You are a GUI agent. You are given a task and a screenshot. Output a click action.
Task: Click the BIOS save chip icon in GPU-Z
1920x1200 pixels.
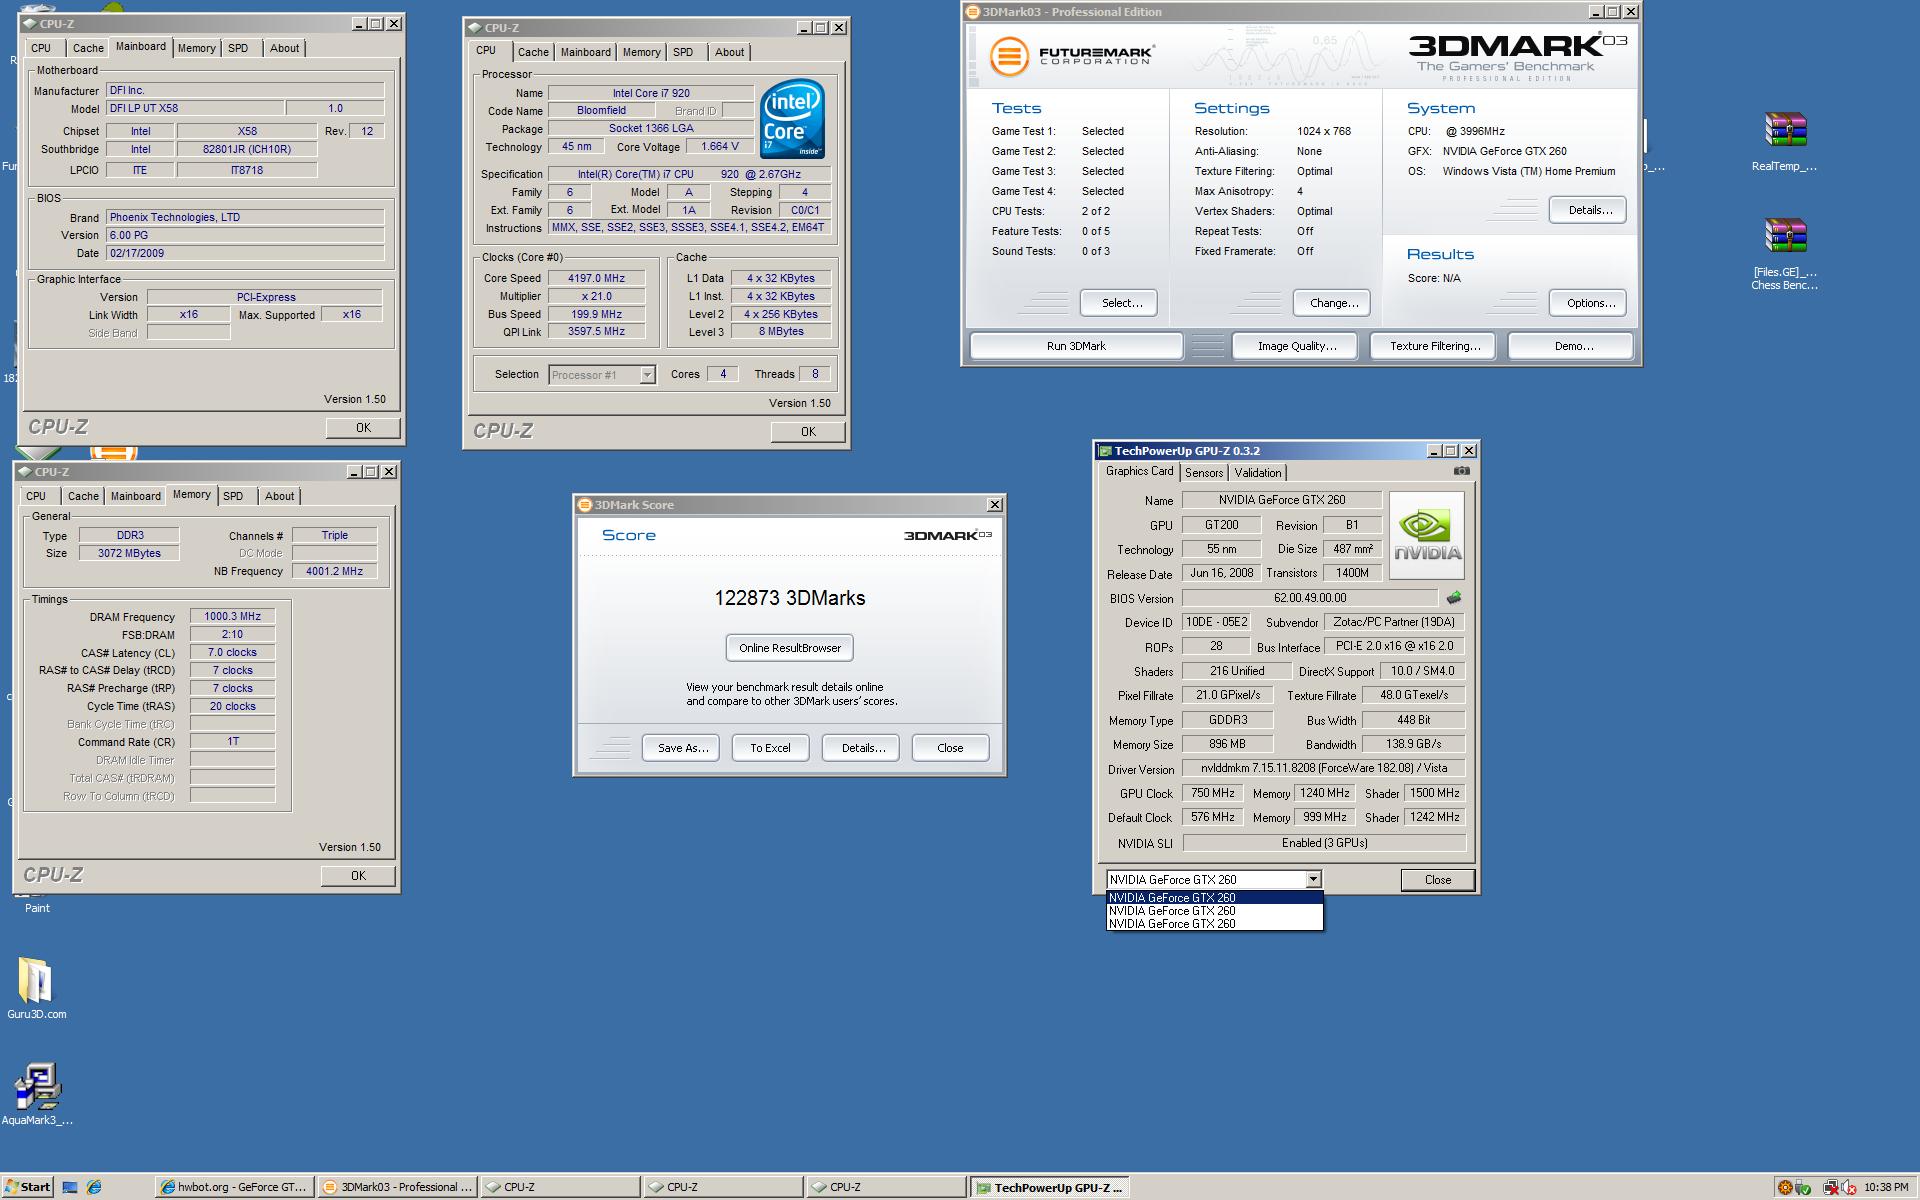point(1454,598)
